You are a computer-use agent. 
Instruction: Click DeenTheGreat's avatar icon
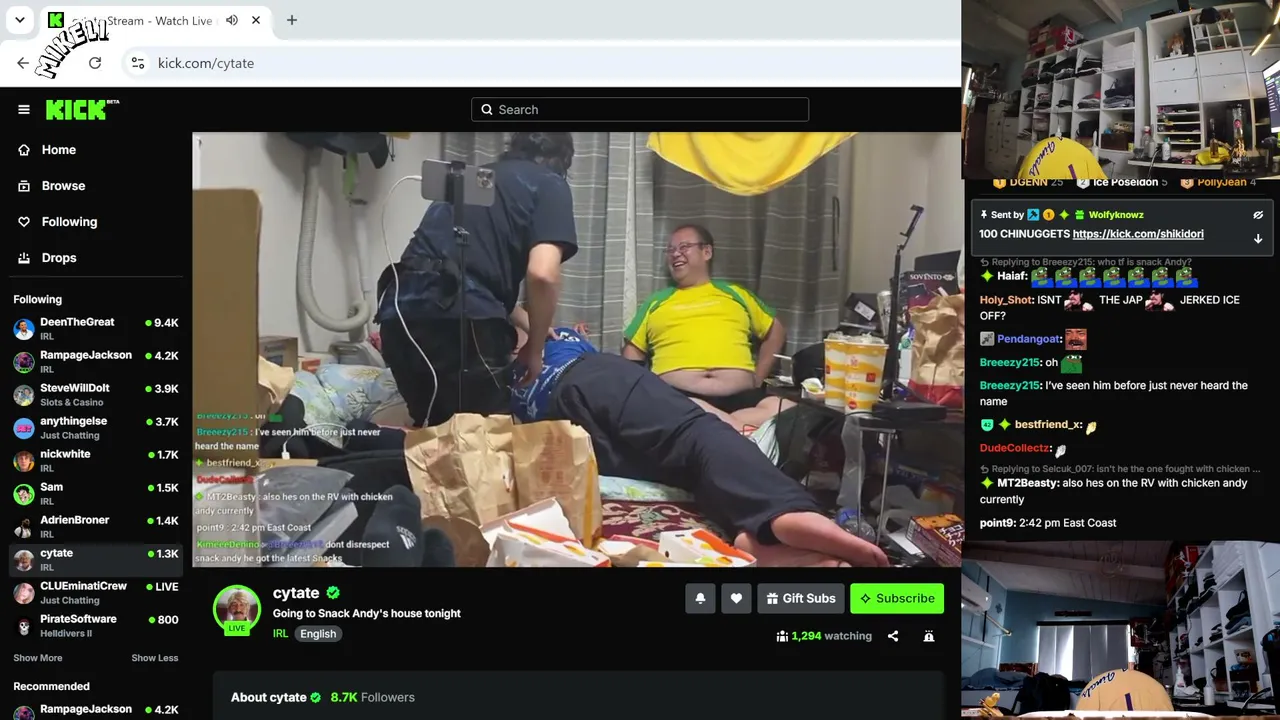[24, 329]
